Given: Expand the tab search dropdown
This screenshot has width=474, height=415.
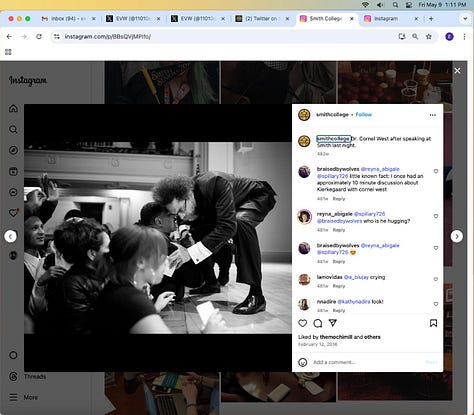Looking at the screenshot, I should pyautogui.click(x=465, y=19).
